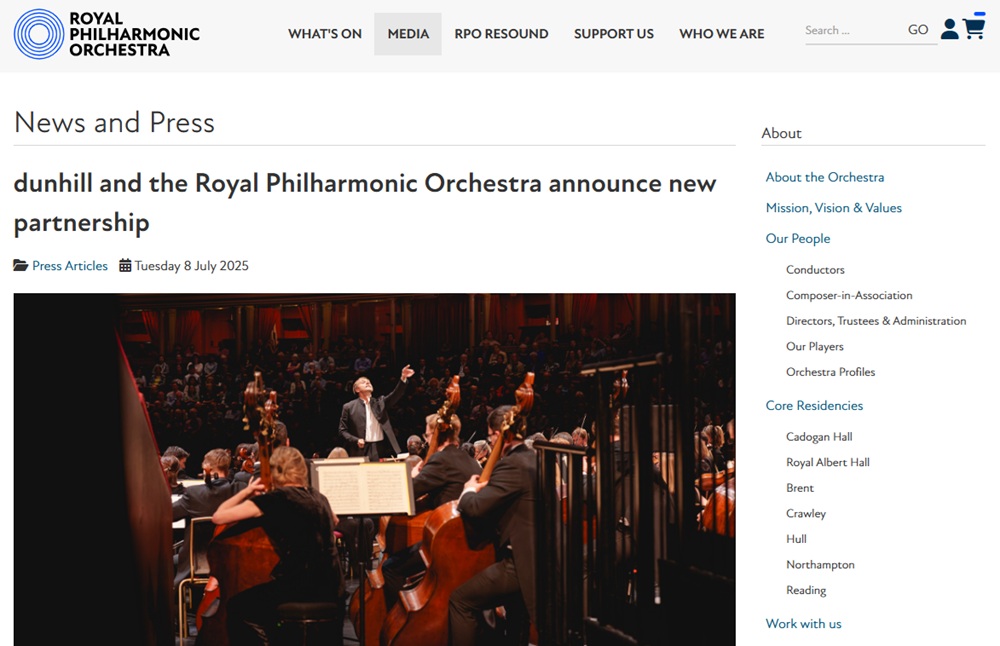Click the orchestra concert photo
Viewport: 1000px width, 646px height.
[x=374, y=469]
